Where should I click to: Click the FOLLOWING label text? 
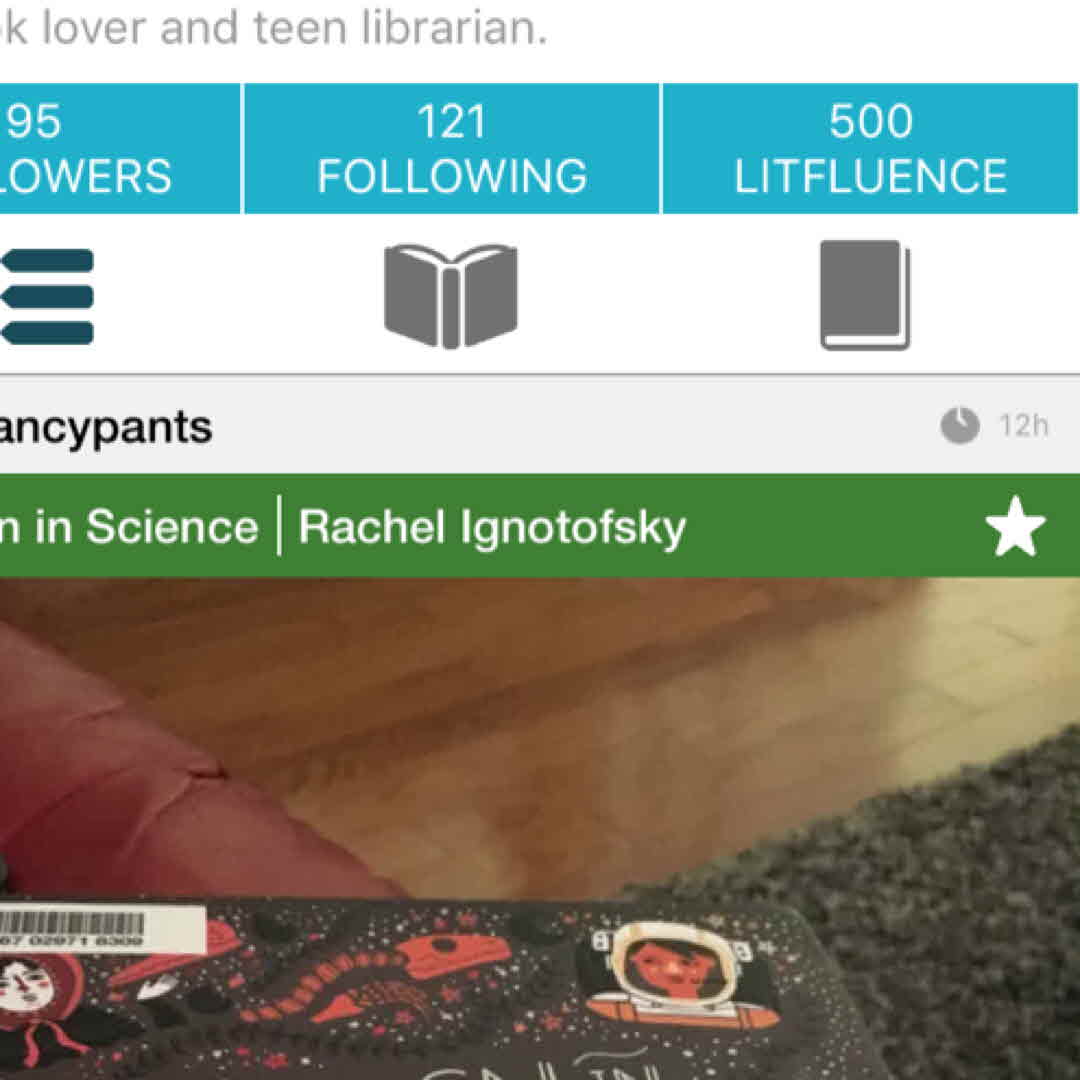[452, 176]
